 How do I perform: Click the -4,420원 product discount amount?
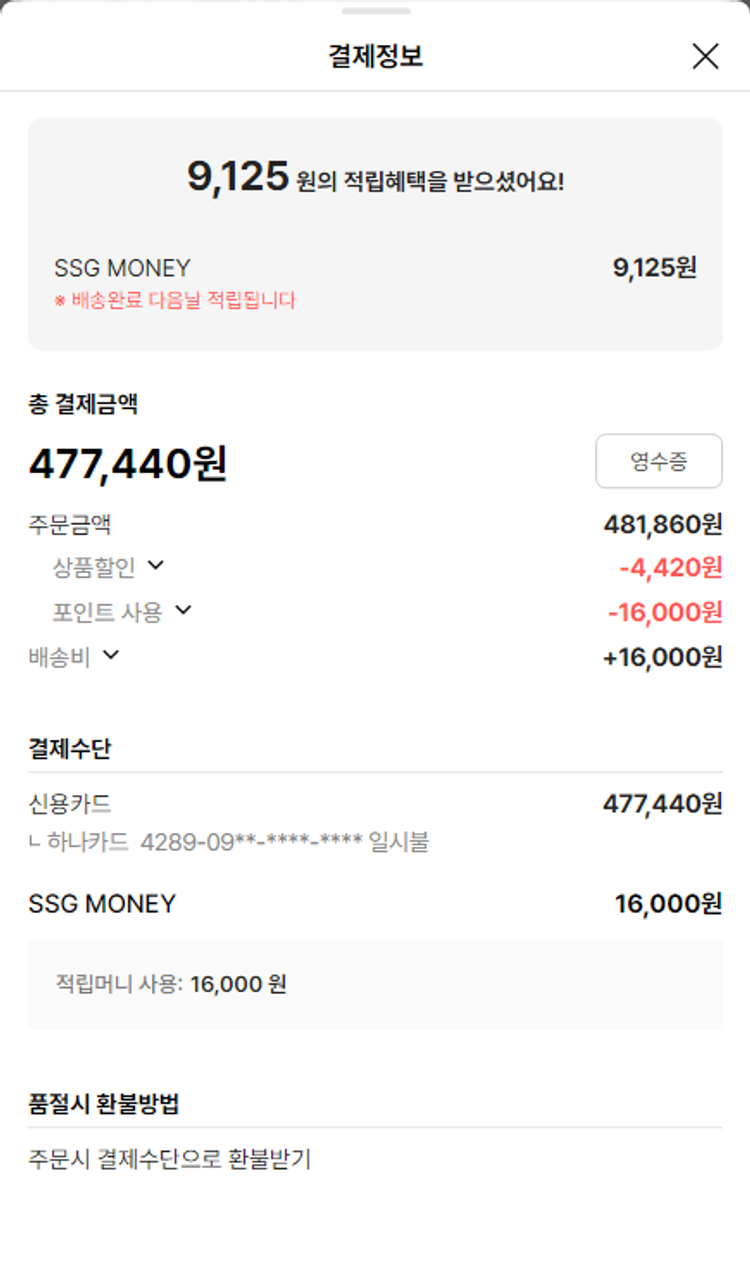point(670,568)
